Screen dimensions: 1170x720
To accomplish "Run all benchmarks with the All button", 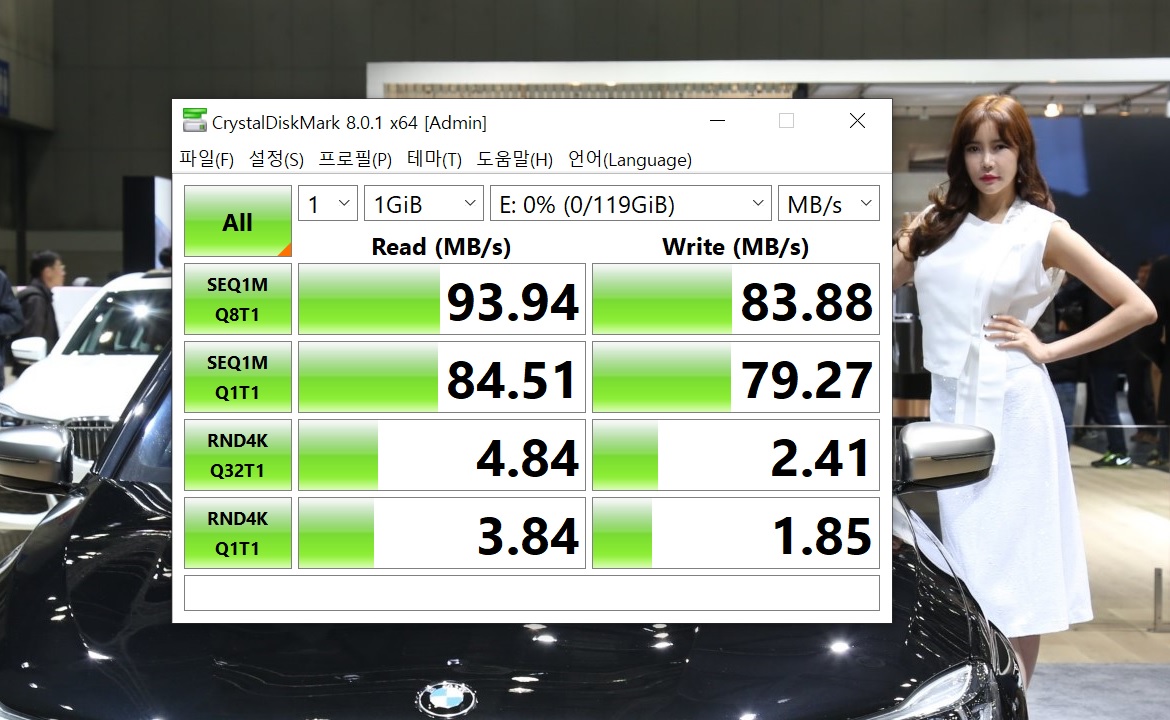I will [237, 221].
